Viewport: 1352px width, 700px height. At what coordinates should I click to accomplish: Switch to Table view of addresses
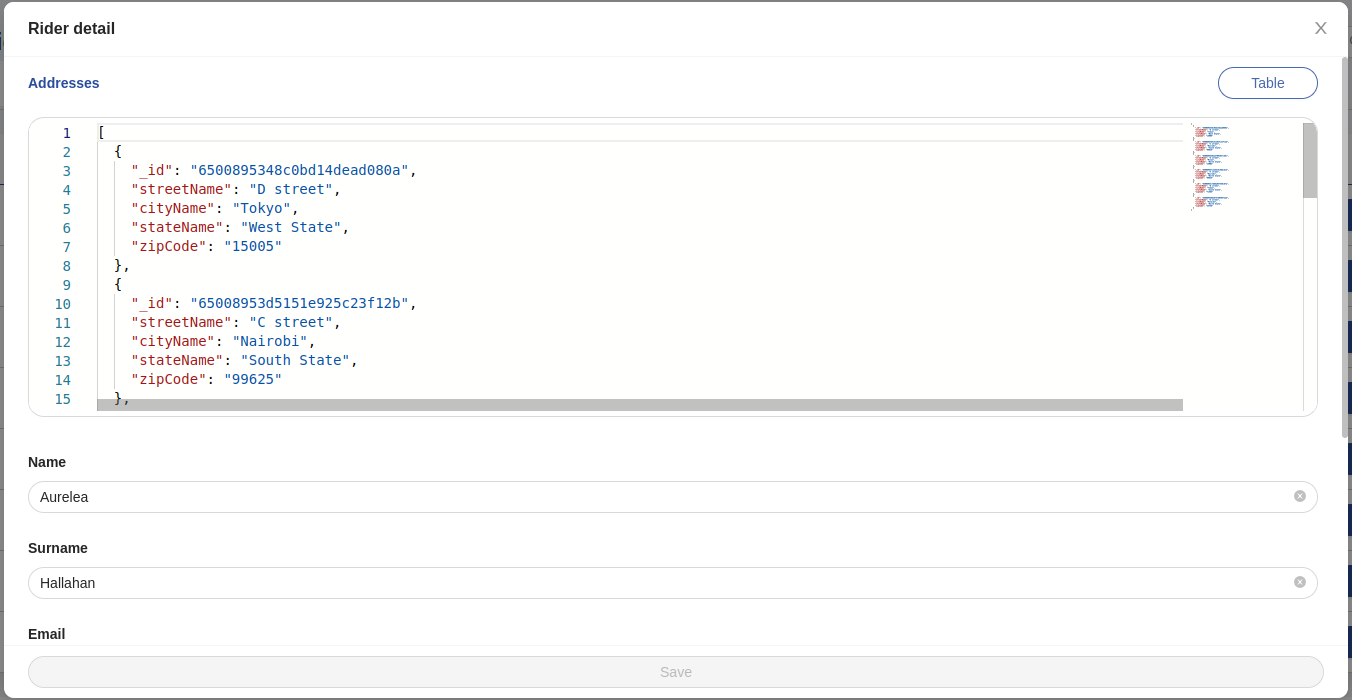[1267, 83]
